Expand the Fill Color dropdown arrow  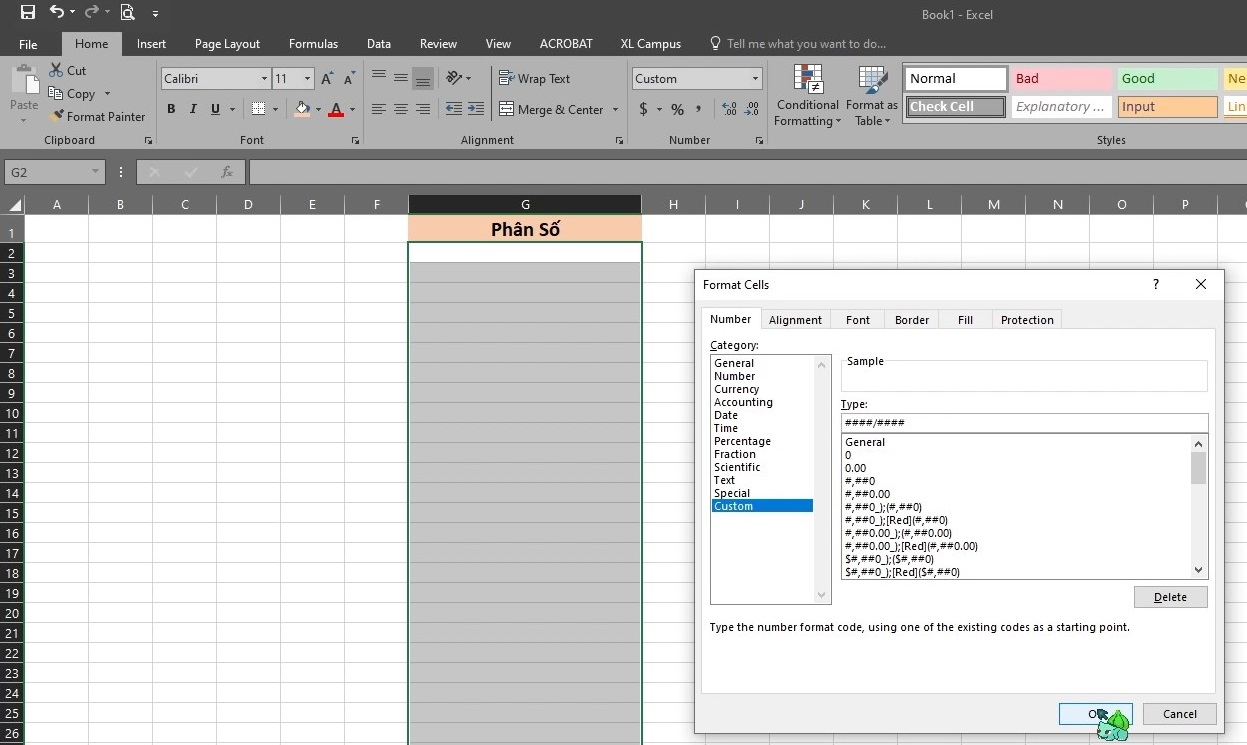pyautogui.click(x=316, y=109)
